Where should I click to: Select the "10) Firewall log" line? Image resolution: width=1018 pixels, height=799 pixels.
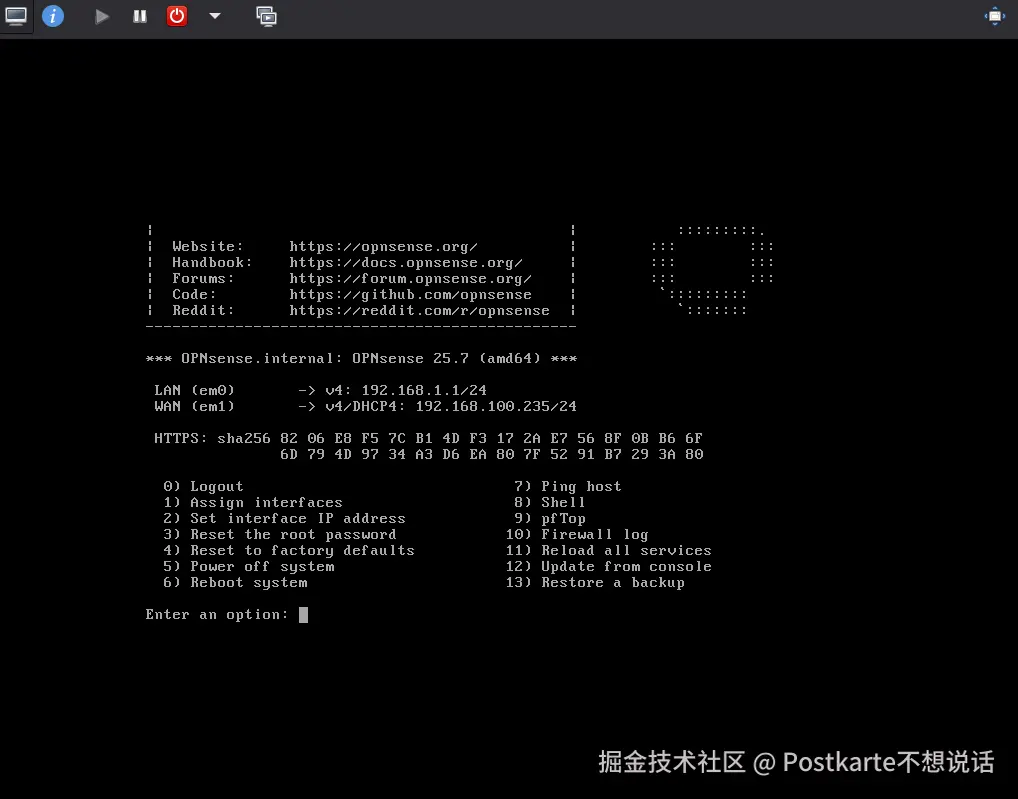[577, 534]
